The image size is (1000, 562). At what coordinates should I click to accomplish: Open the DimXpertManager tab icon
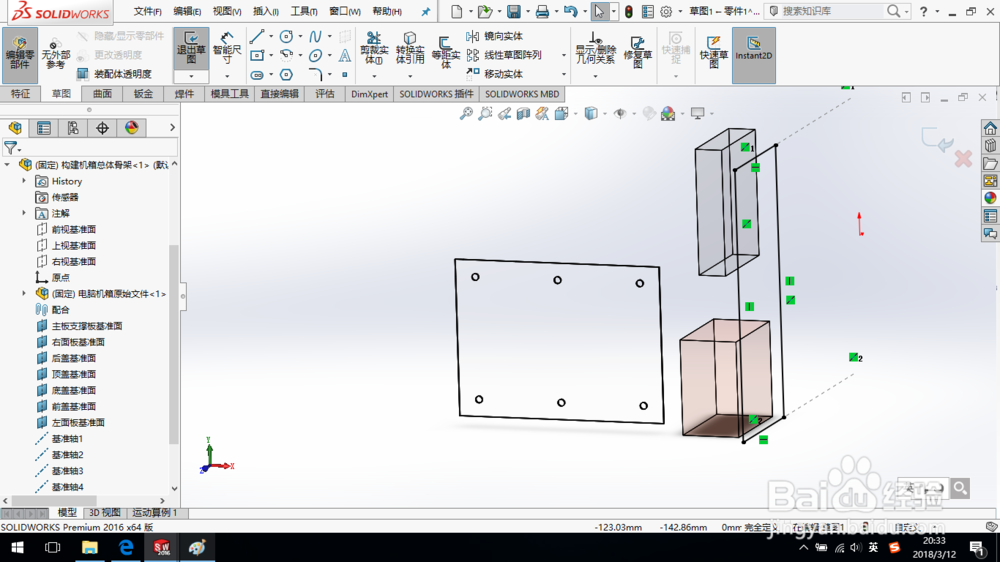[102, 128]
